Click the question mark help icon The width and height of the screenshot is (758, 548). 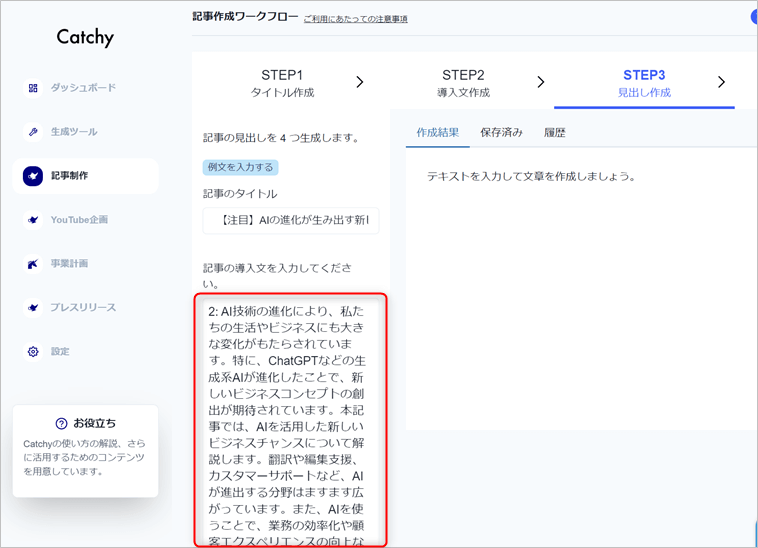pyautogui.click(x=62, y=424)
